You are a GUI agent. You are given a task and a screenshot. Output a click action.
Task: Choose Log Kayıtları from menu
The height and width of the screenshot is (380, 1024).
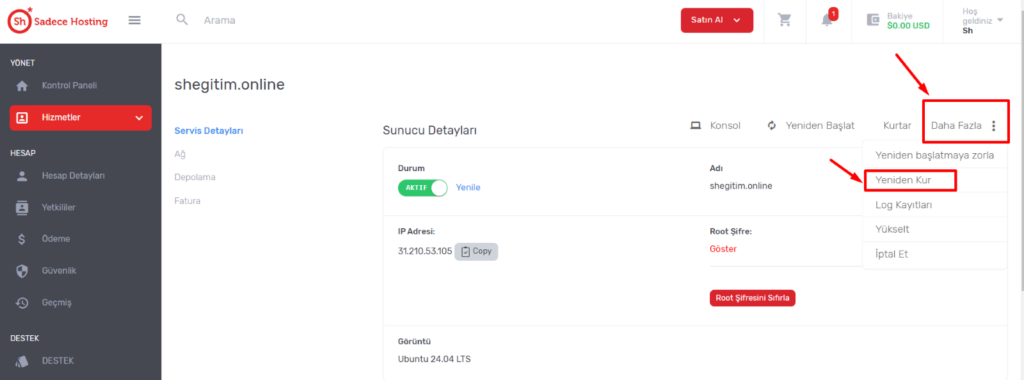coord(935,204)
